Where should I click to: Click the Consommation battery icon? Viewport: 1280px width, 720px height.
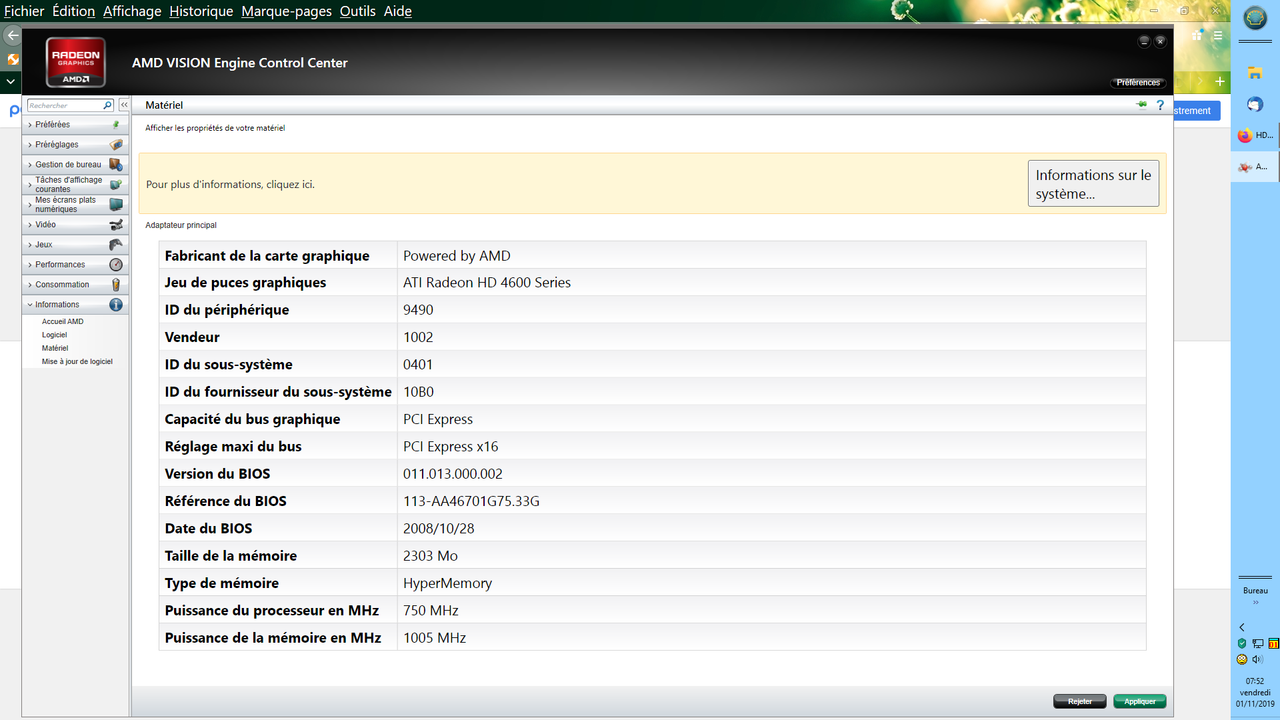[x=116, y=285]
